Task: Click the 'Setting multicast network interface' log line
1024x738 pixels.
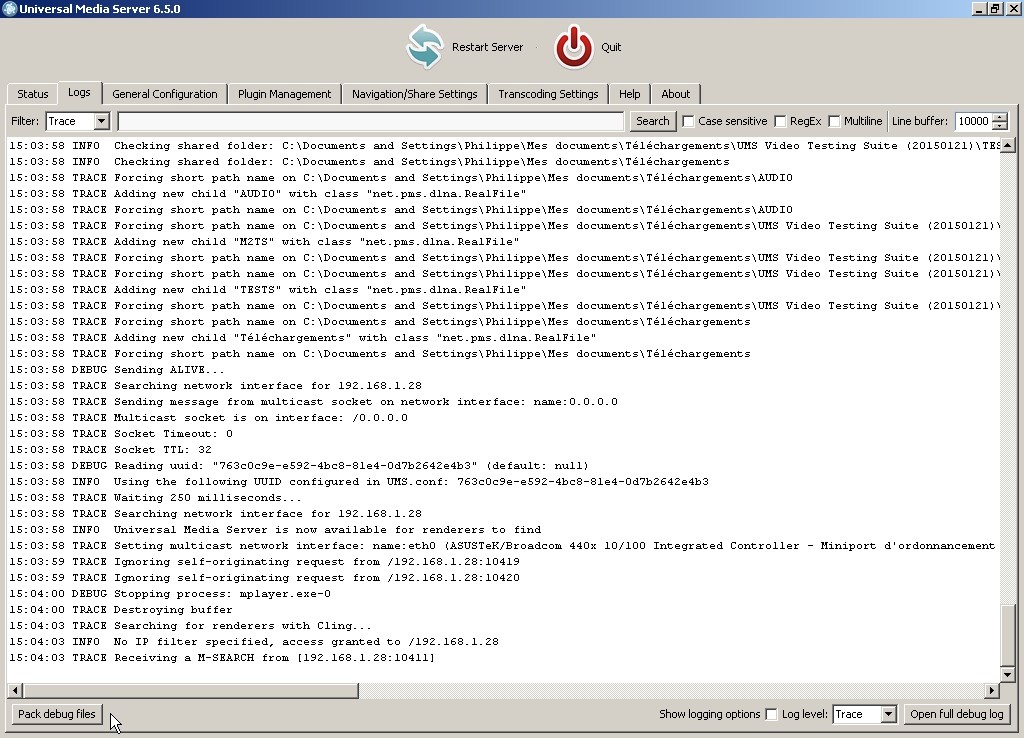Action: (x=502, y=546)
